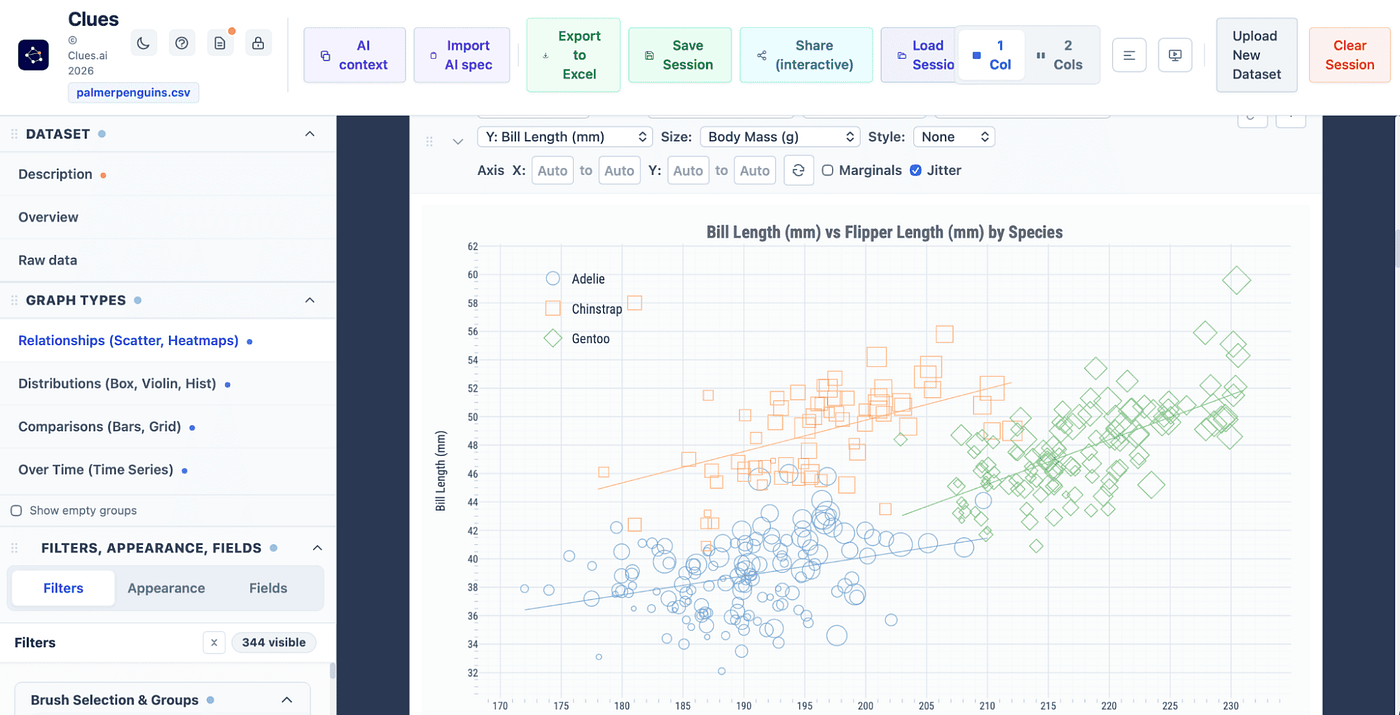Clear filters with the x icon
The width and height of the screenshot is (1400, 715).
click(x=213, y=642)
